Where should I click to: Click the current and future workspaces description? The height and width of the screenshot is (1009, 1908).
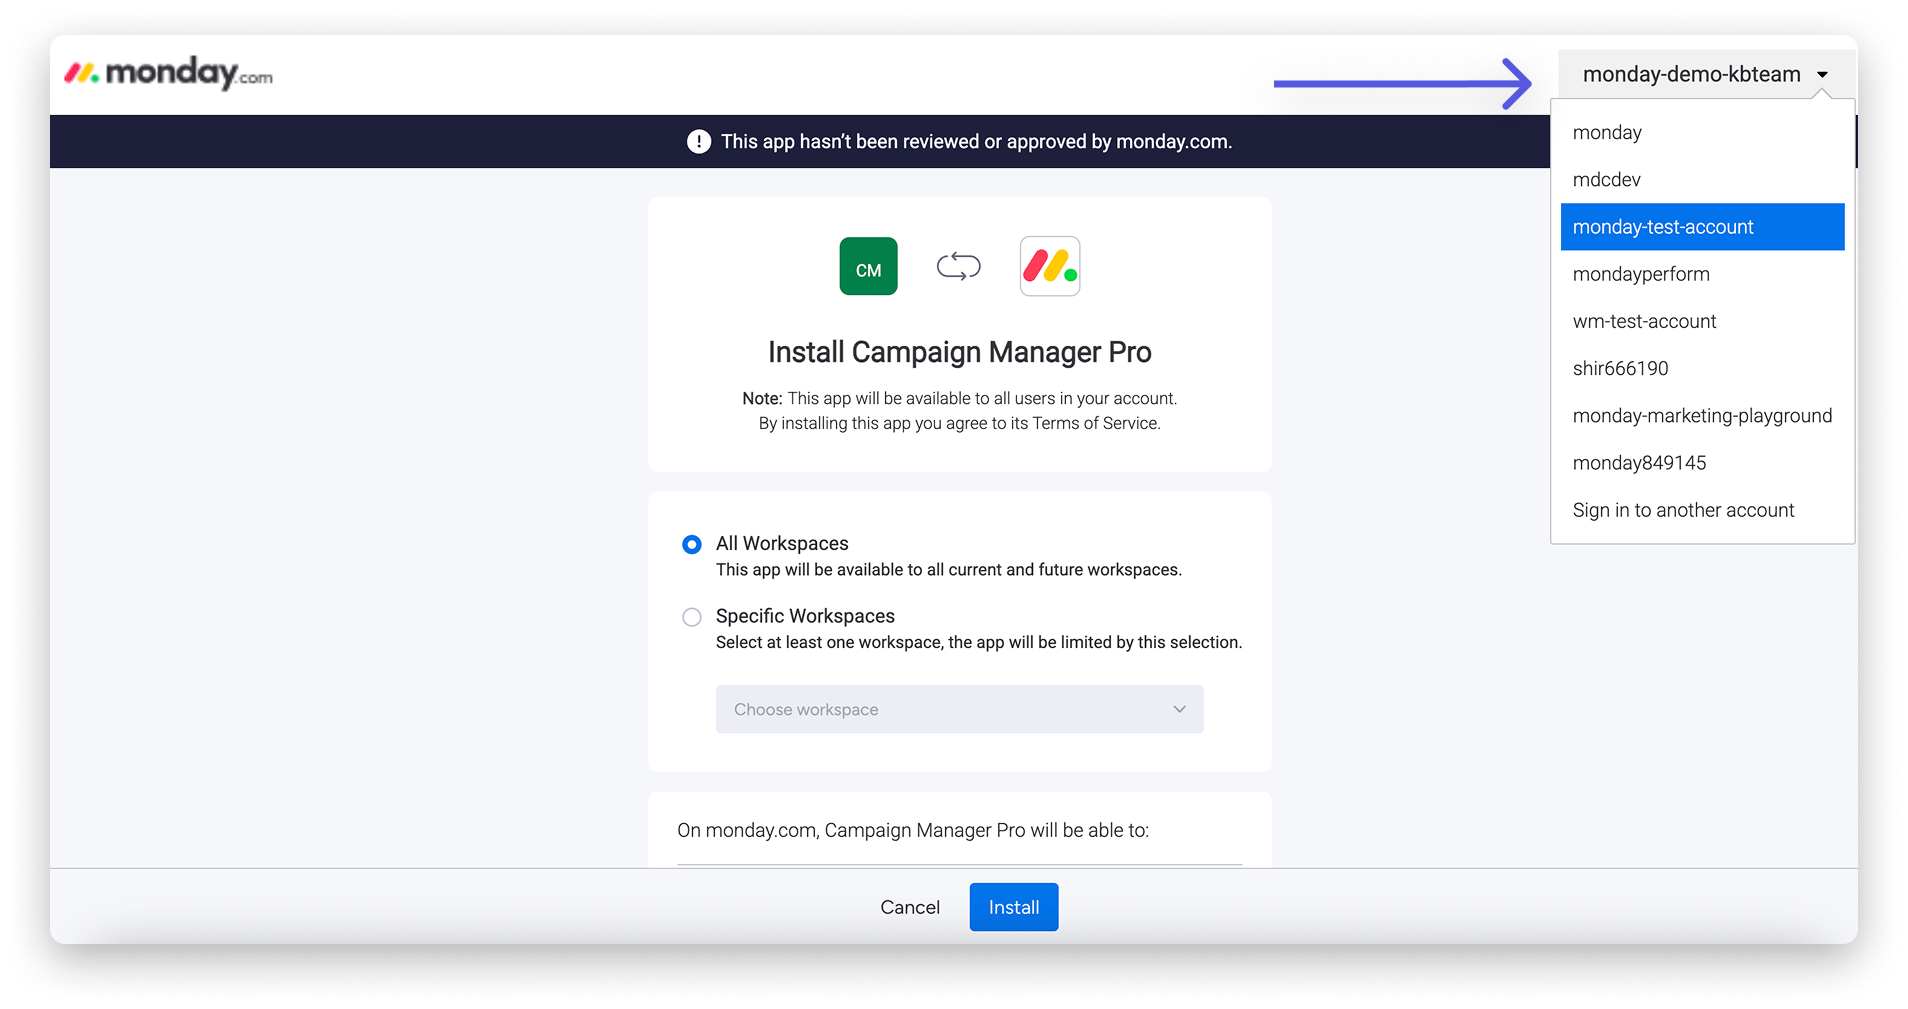tap(949, 569)
